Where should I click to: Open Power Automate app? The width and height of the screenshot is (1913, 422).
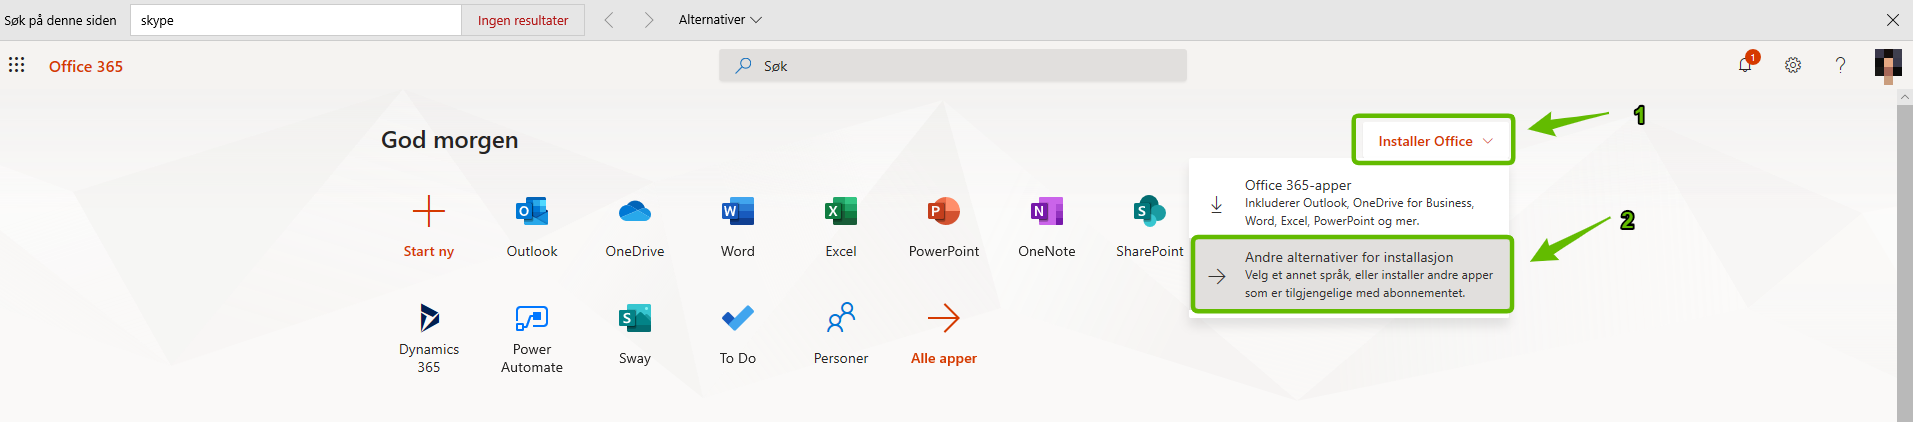pos(532,337)
